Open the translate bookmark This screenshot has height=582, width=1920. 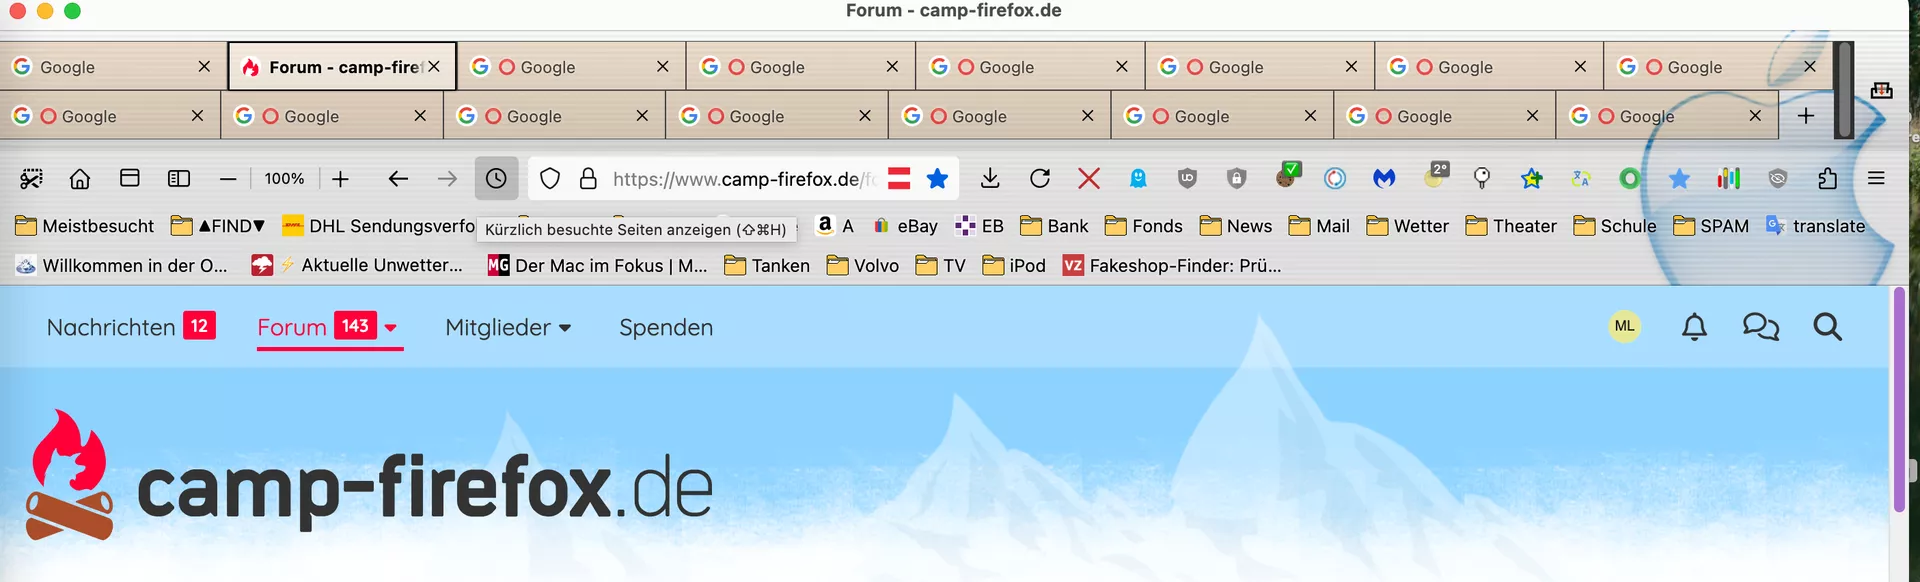click(1816, 226)
